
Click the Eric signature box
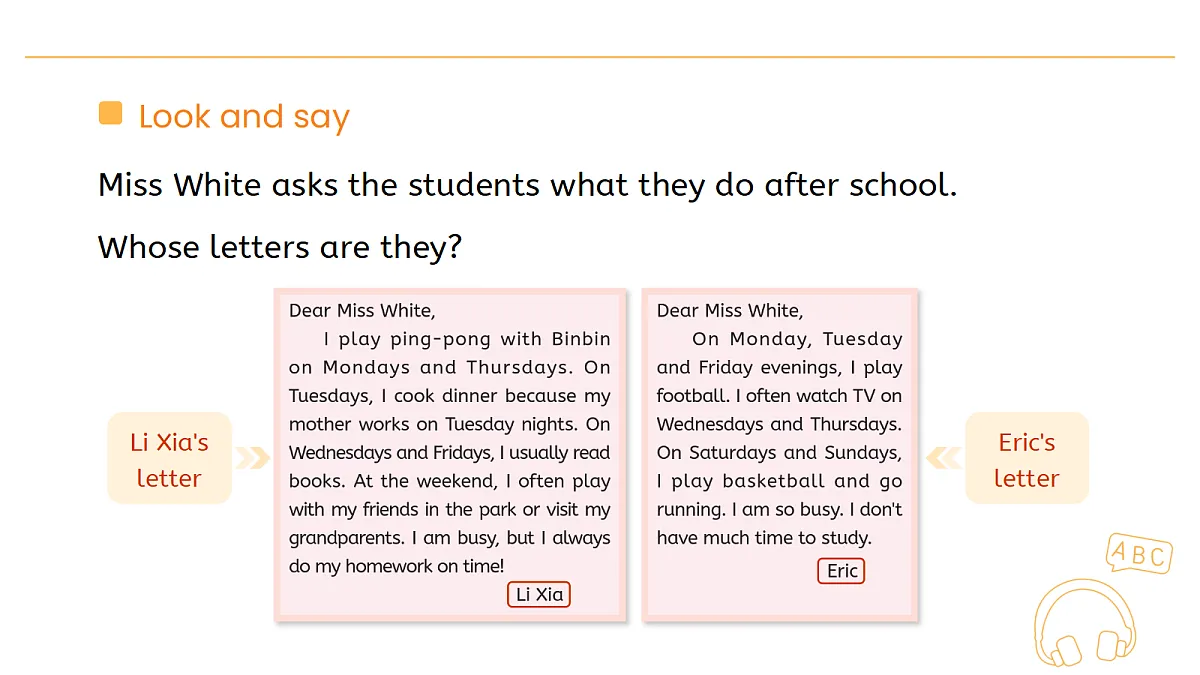pyautogui.click(x=842, y=571)
